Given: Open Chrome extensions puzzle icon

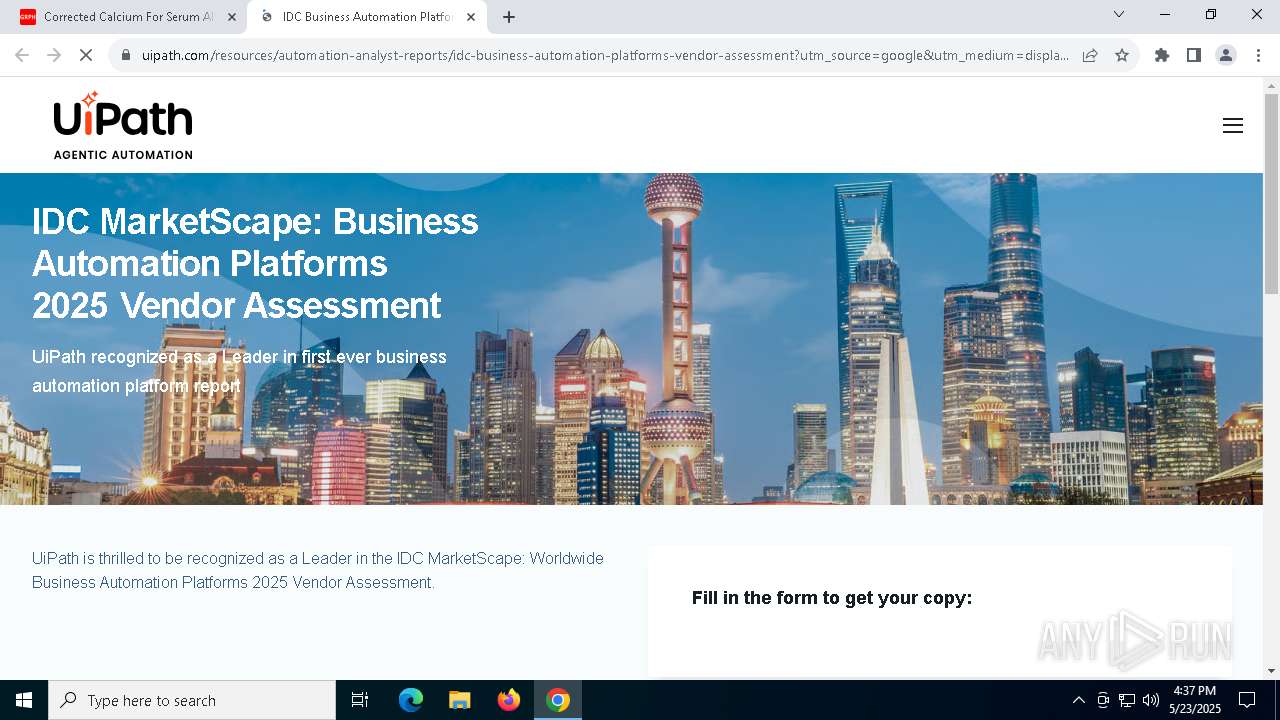Looking at the screenshot, I should 1162,55.
